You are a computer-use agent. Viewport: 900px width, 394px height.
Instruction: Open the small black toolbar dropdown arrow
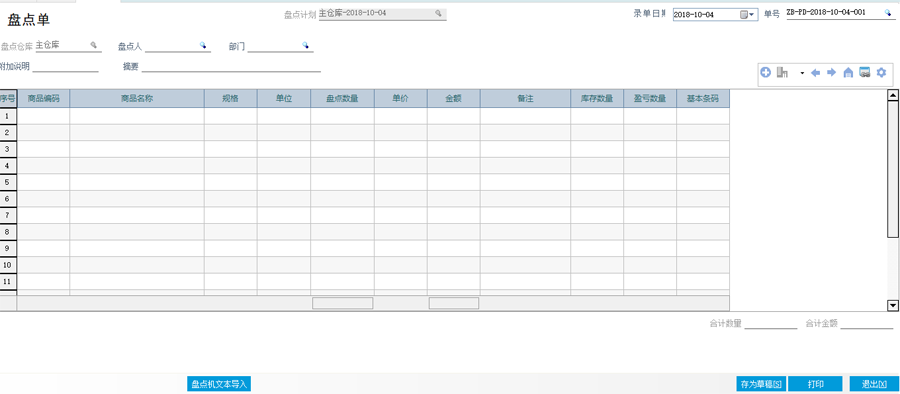pyautogui.click(x=802, y=73)
